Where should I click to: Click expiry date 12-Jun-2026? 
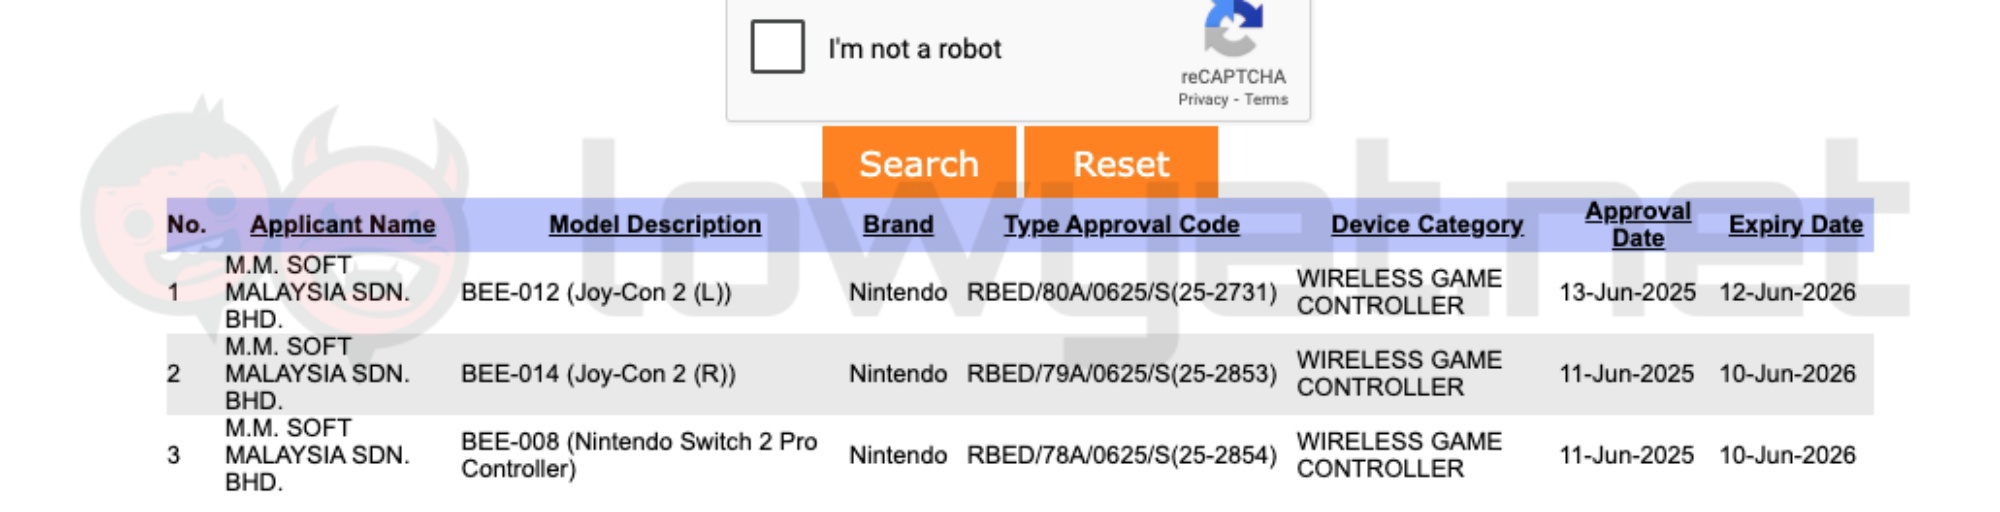(x=1787, y=292)
